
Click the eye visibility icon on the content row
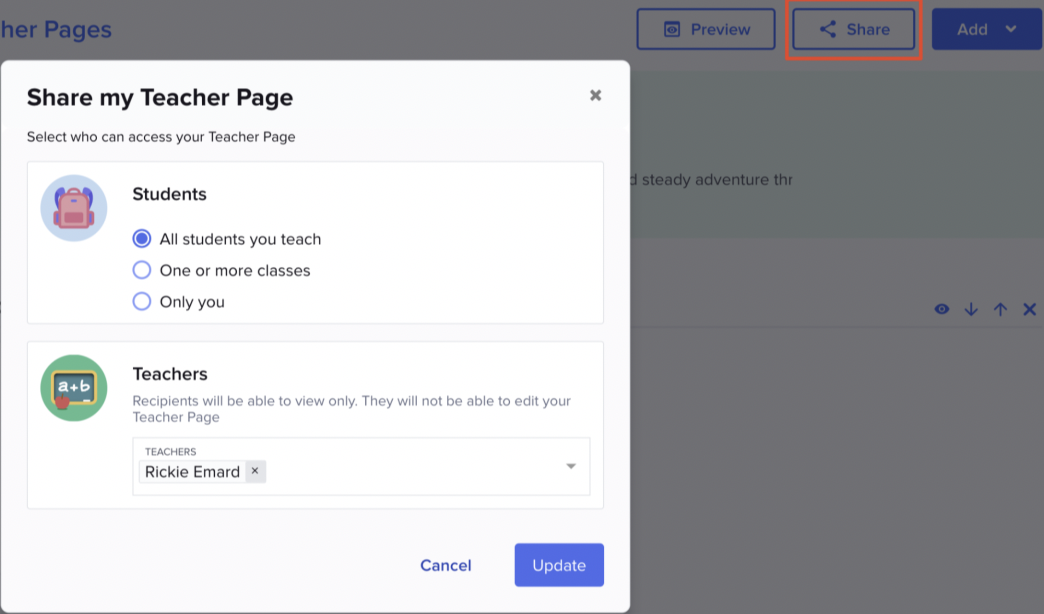click(941, 309)
